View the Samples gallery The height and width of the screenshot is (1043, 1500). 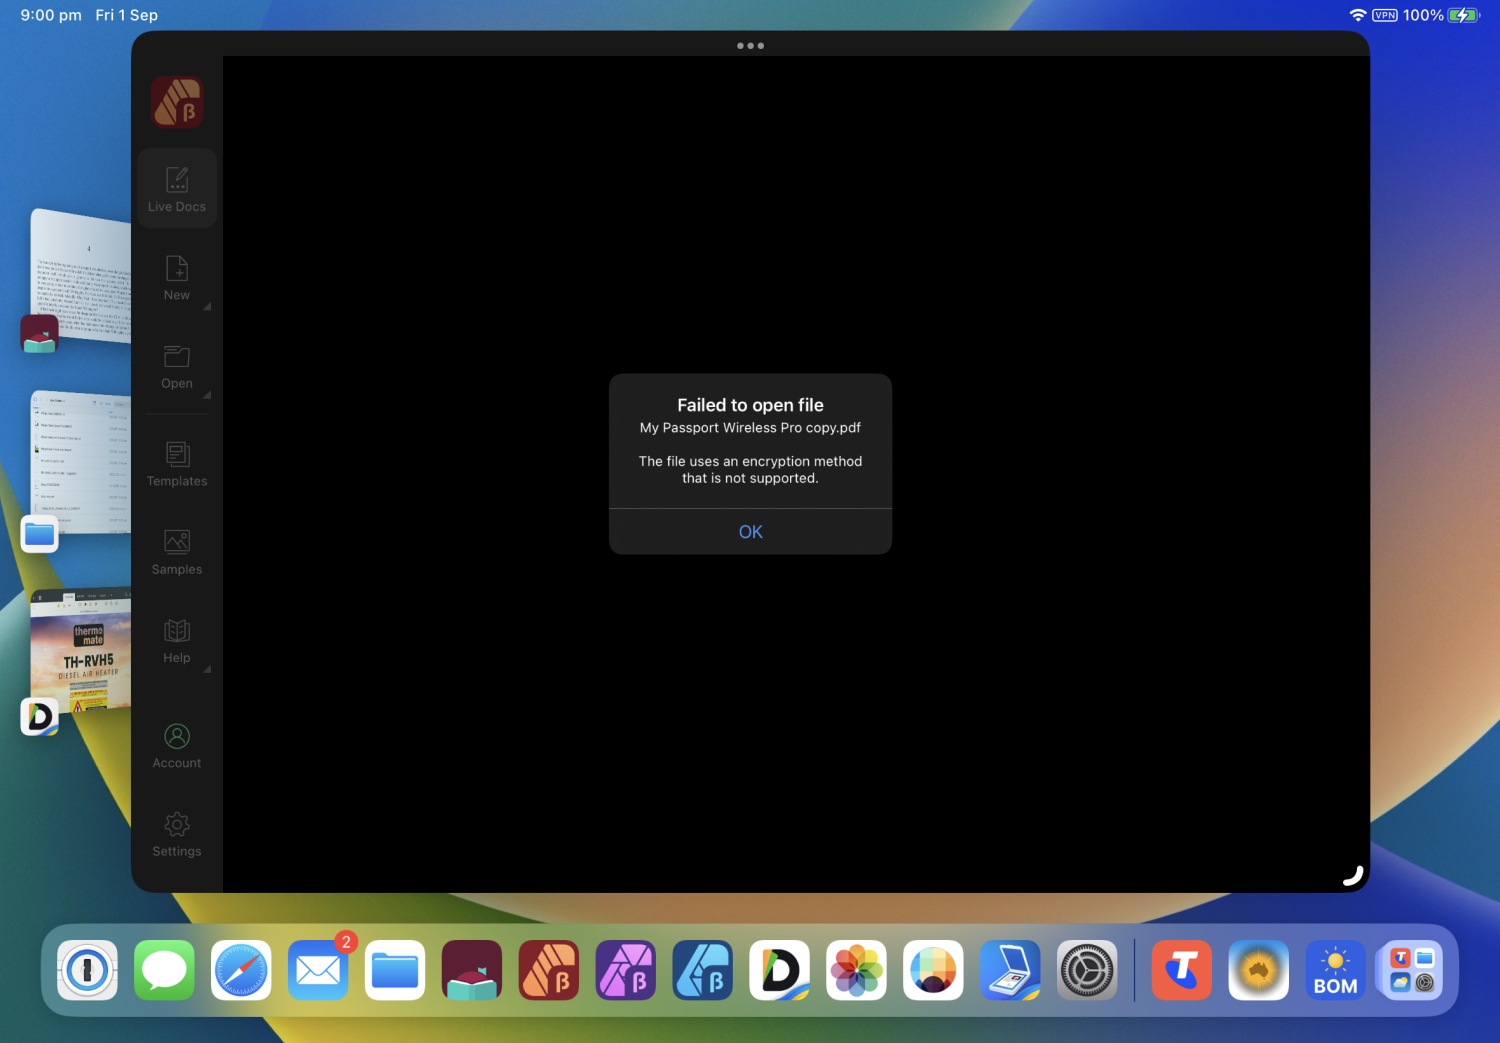[176, 550]
